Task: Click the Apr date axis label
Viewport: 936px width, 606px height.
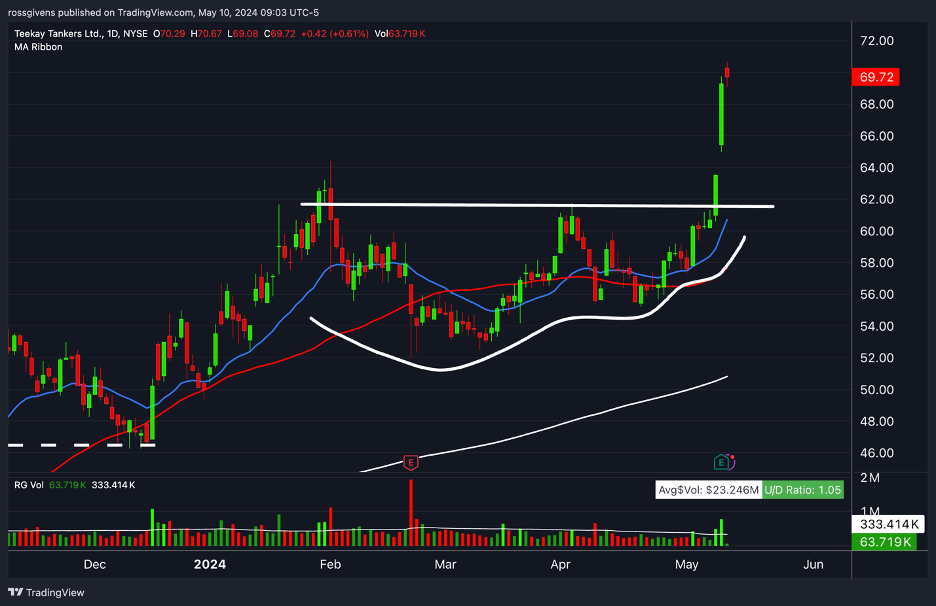Action: (560, 564)
